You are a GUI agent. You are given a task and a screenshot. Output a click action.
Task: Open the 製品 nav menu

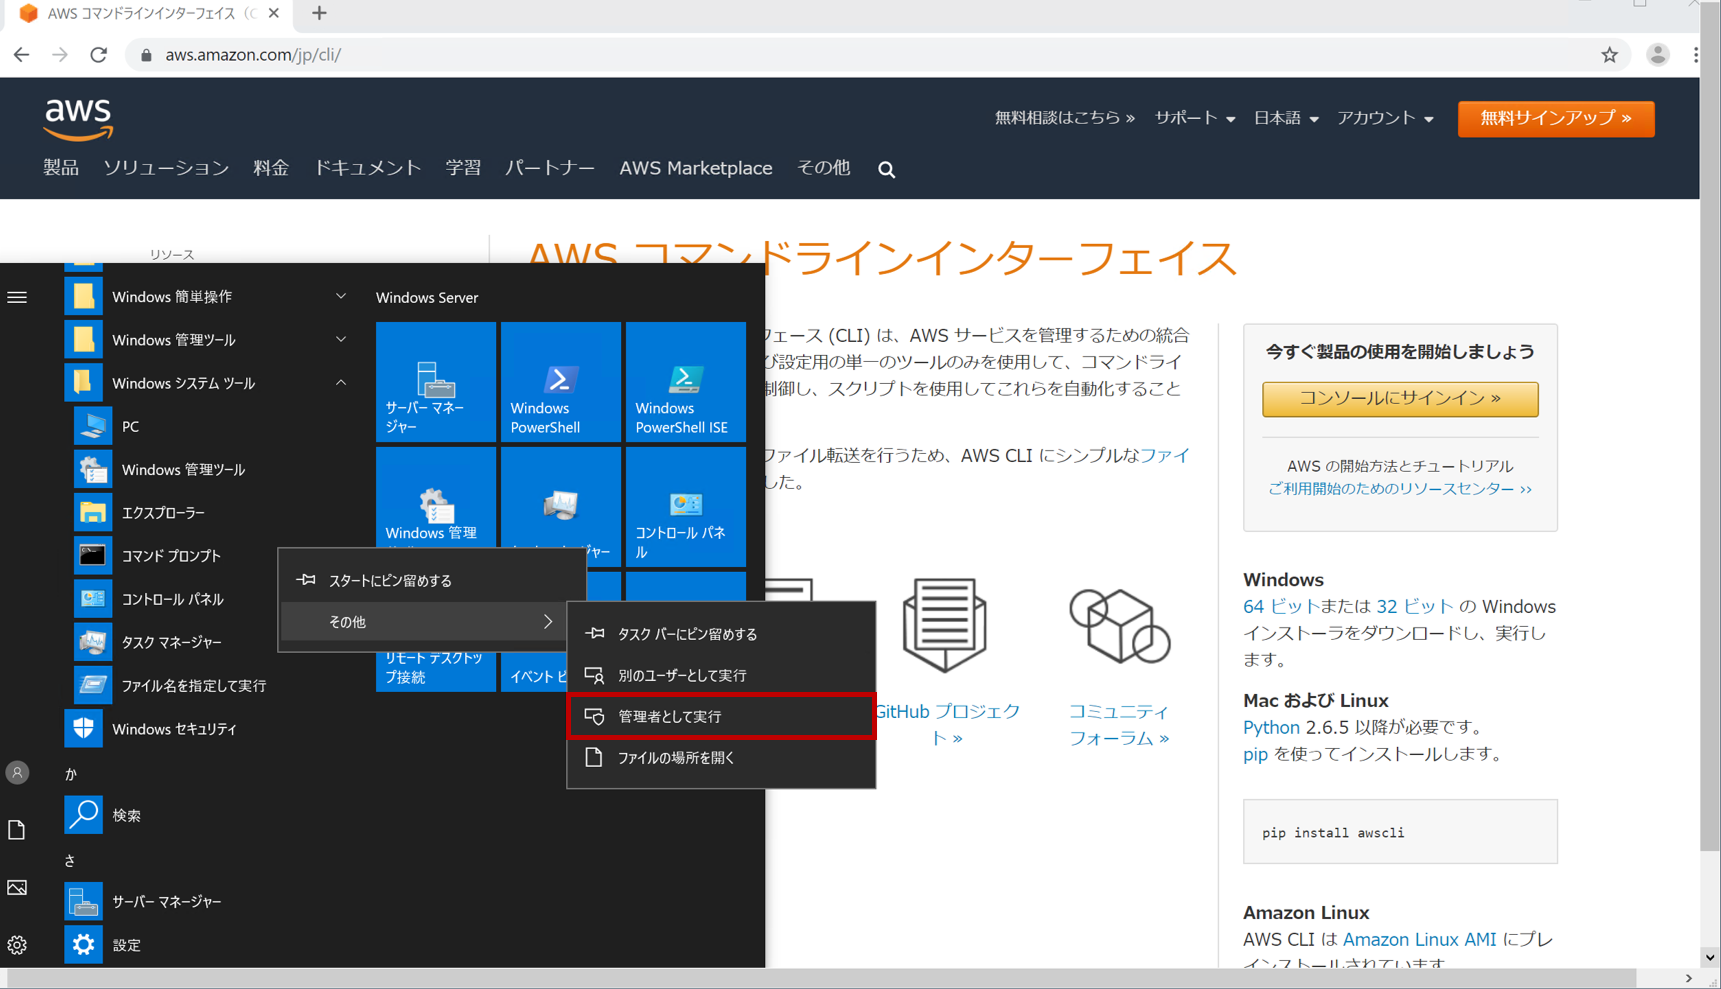point(61,168)
